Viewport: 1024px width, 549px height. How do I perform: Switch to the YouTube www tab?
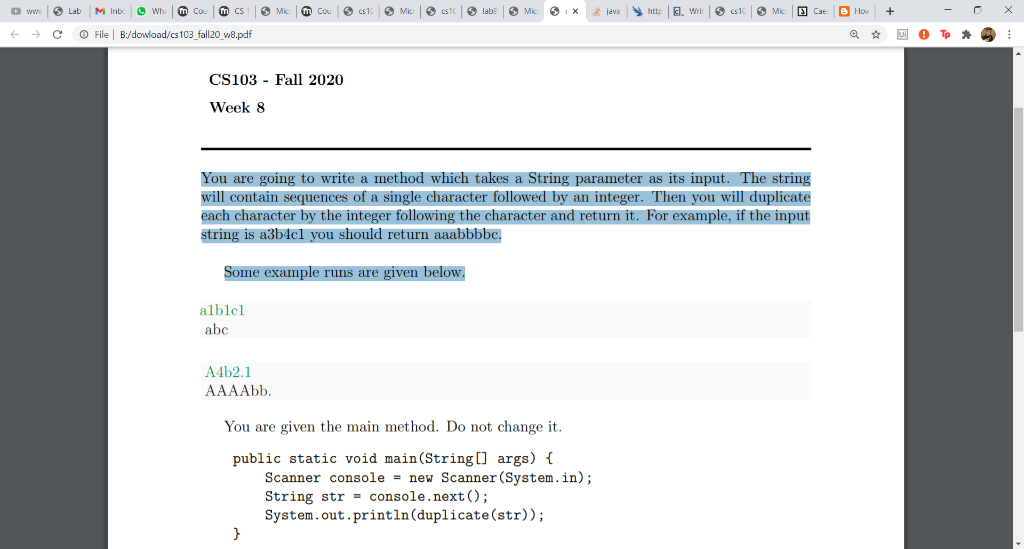click(26, 11)
